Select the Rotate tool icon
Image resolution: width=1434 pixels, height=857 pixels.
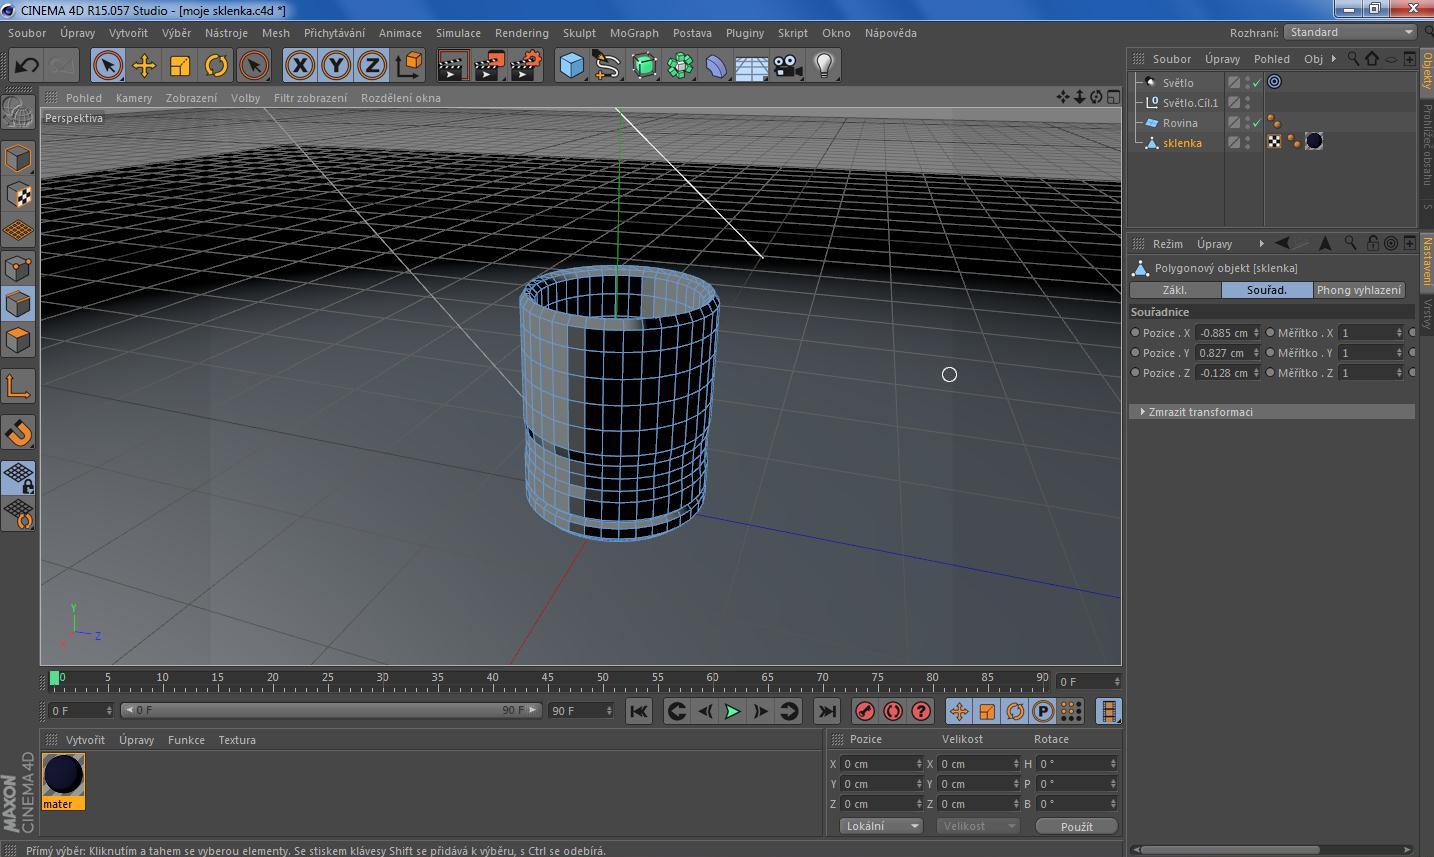(216, 66)
